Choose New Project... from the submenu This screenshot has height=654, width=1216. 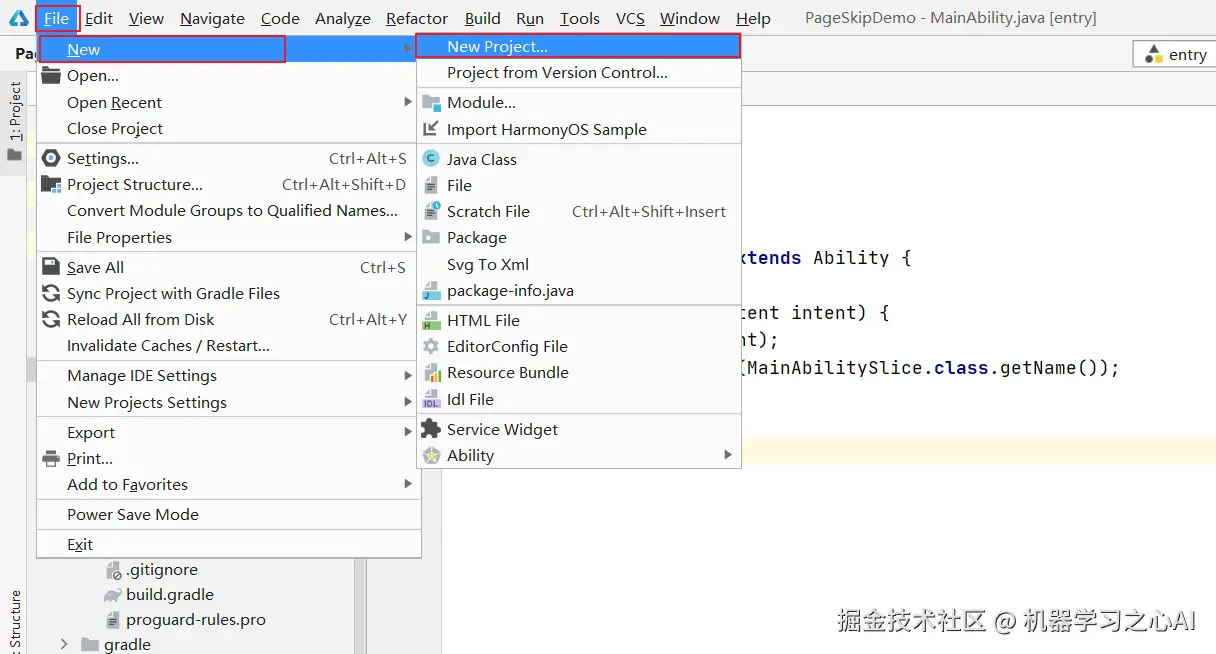click(x=579, y=46)
